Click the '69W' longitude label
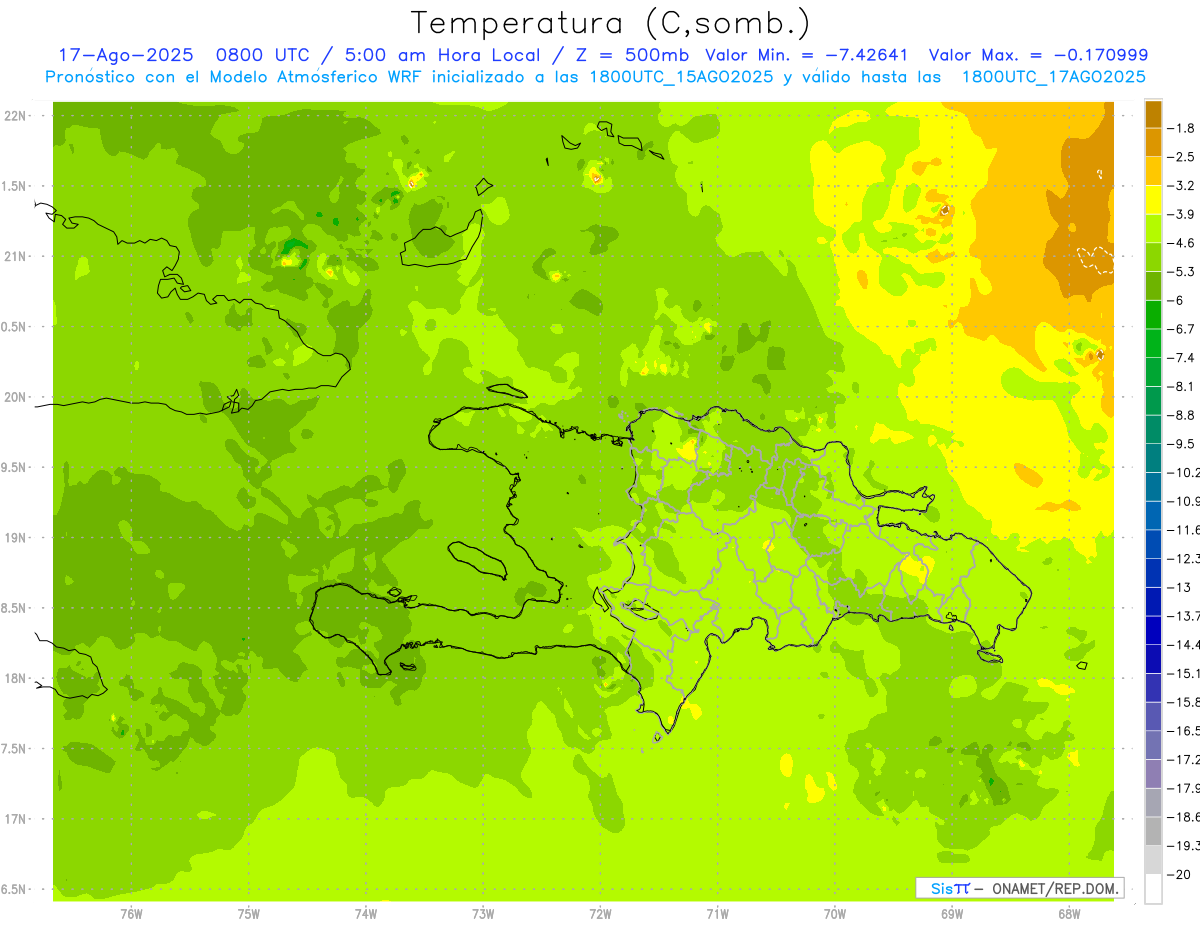 pyautogui.click(x=952, y=913)
